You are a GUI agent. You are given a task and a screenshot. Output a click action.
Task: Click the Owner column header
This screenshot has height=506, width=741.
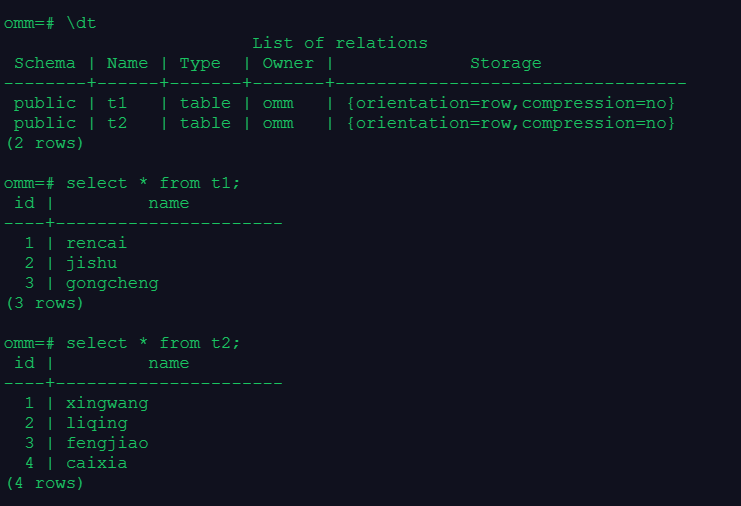click(x=288, y=63)
